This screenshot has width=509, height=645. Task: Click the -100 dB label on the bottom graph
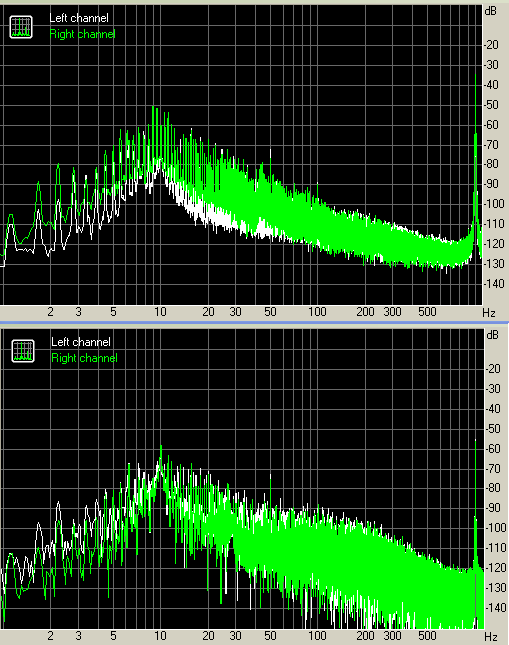(495, 527)
